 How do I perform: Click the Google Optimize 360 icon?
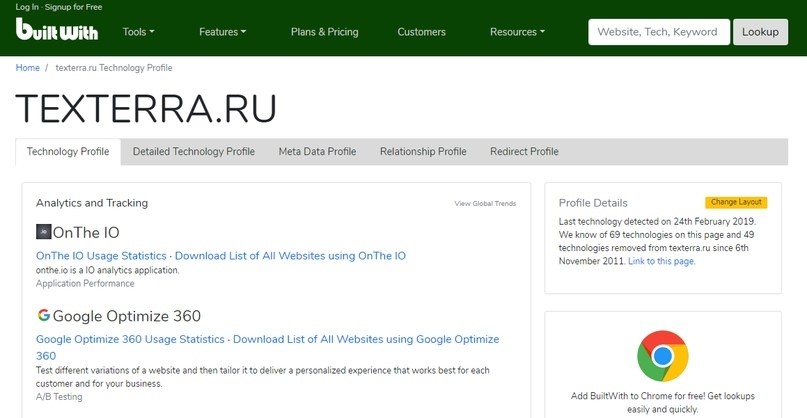[x=43, y=316]
